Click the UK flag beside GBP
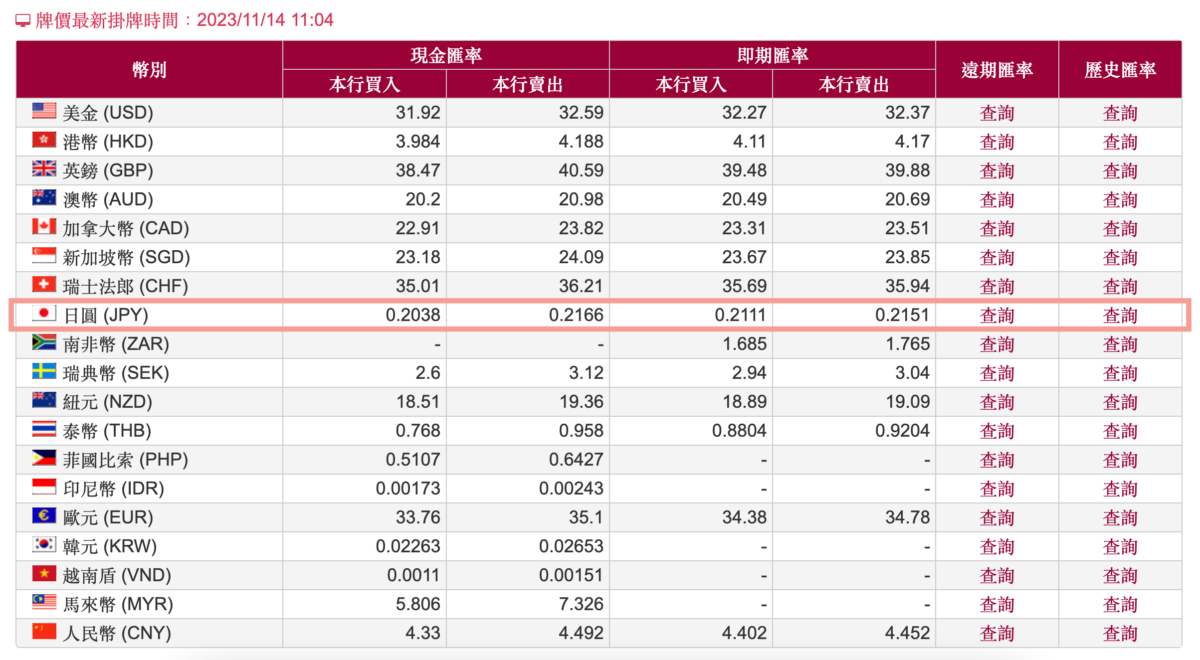 44,170
